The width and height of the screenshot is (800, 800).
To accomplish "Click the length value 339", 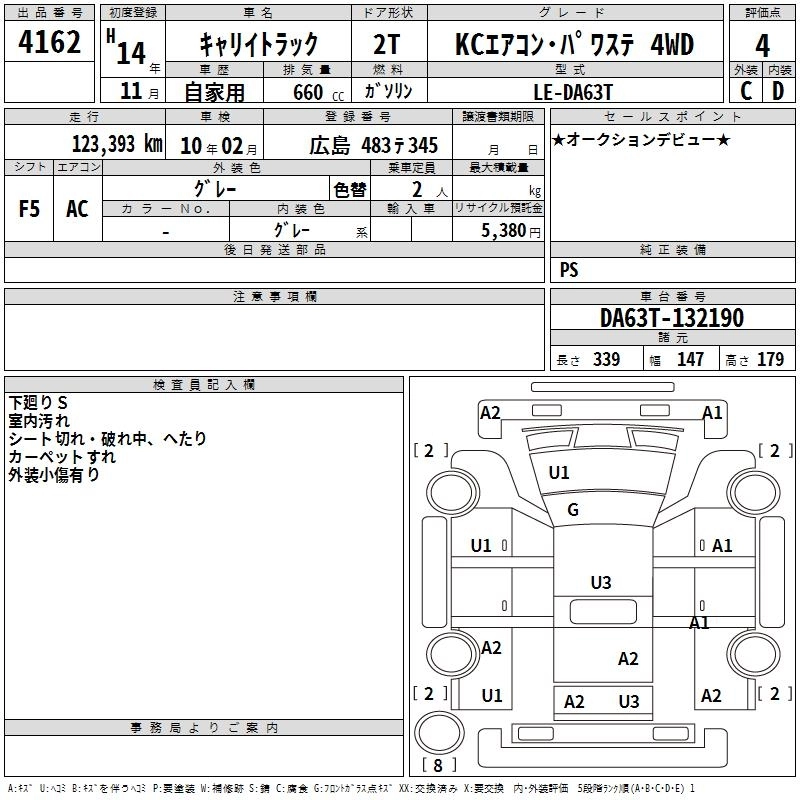I will click(x=606, y=359).
